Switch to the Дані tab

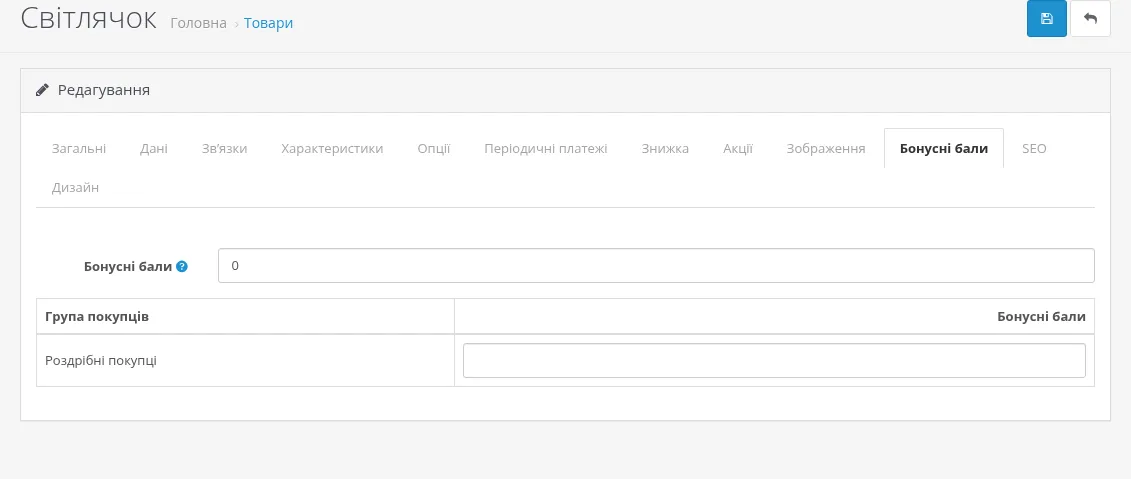pyautogui.click(x=154, y=149)
